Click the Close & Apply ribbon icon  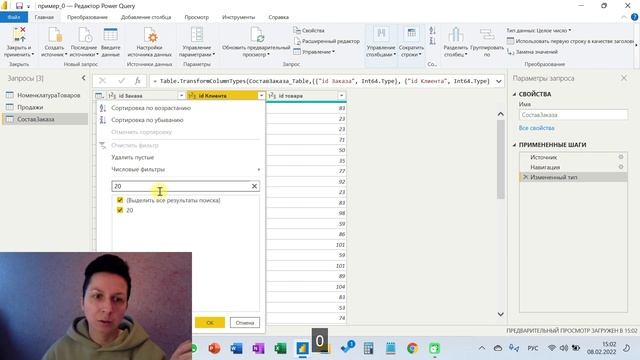(19, 35)
